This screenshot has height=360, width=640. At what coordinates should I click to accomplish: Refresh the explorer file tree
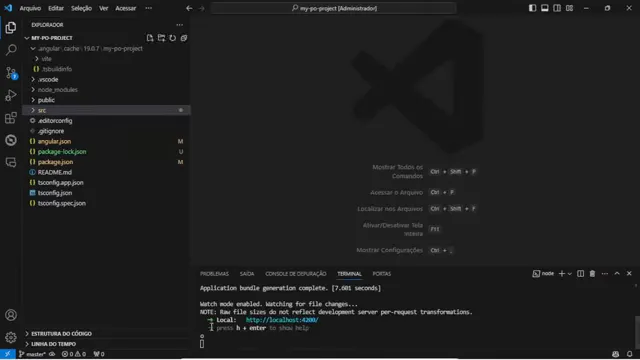[173, 38]
